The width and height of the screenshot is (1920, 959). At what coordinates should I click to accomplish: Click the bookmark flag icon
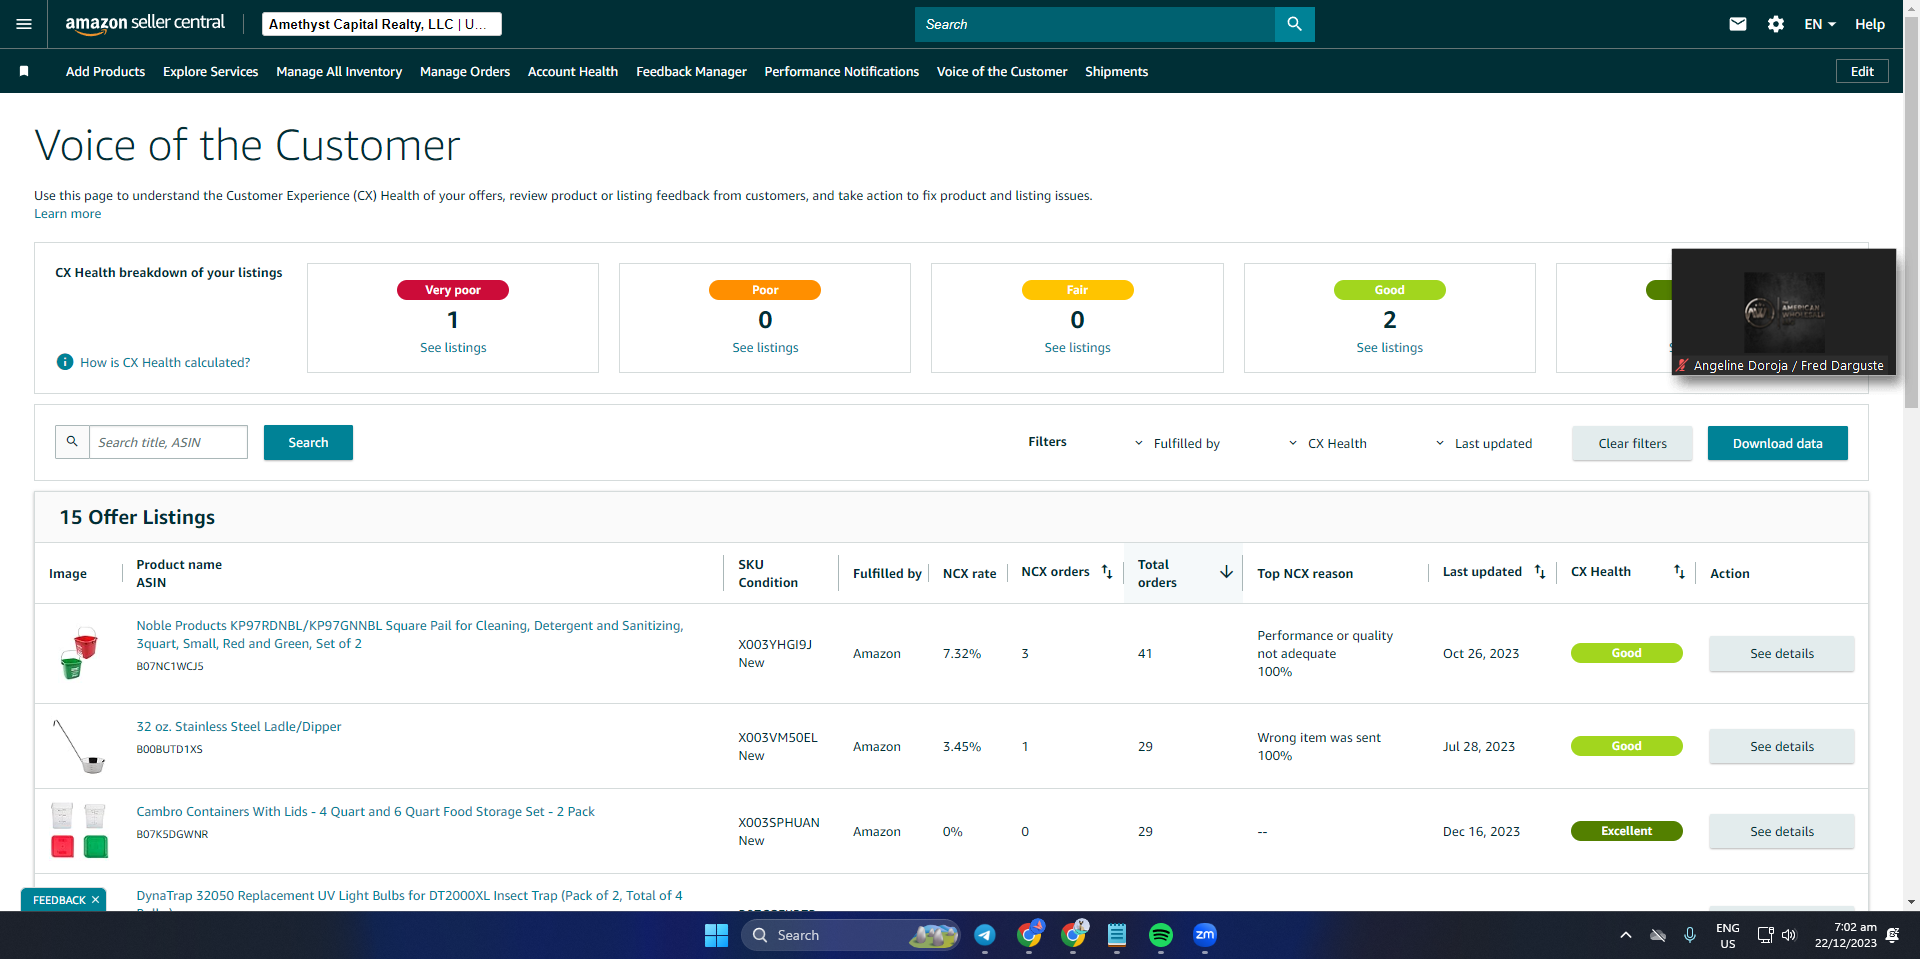point(24,71)
